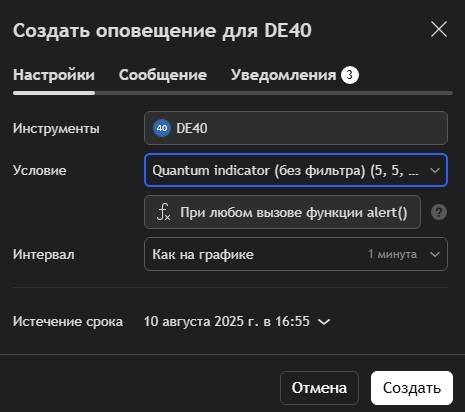Click the Создать button

(412, 388)
